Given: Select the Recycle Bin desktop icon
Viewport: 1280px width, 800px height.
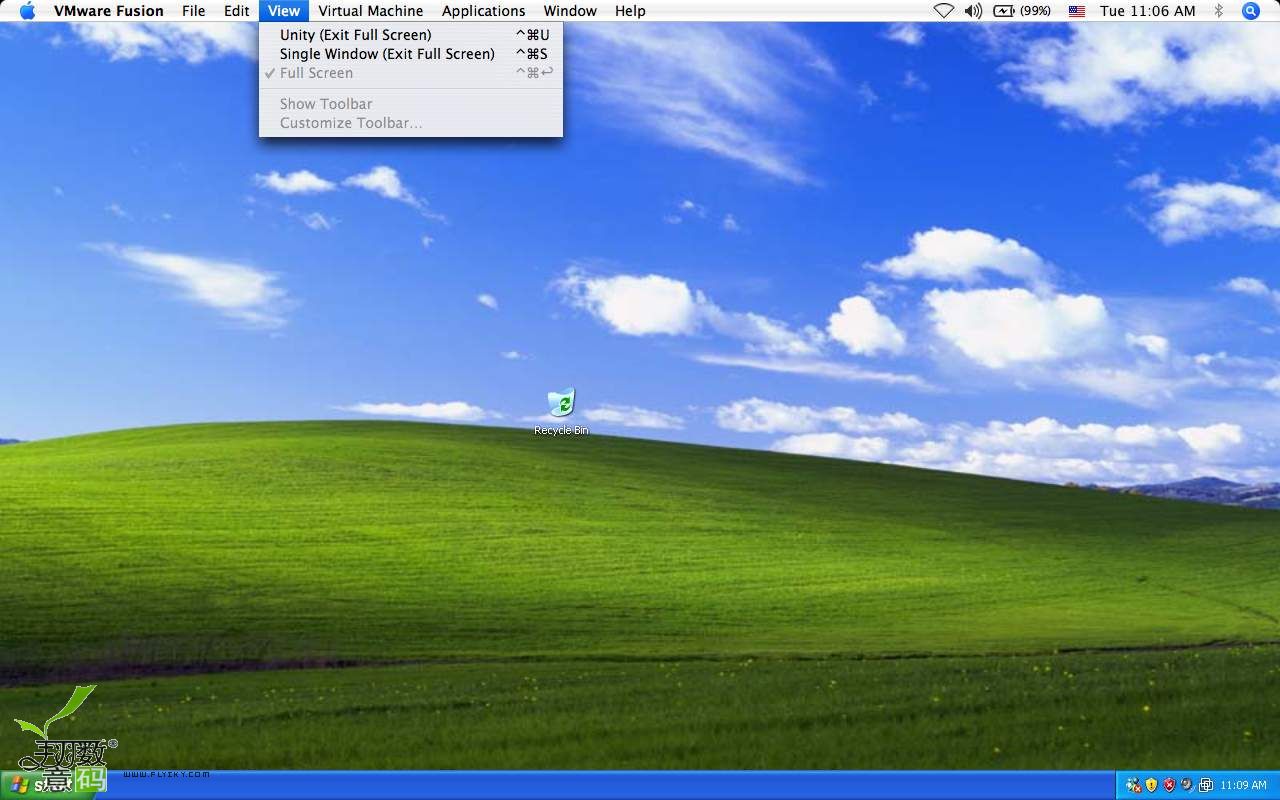Looking at the screenshot, I should [x=561, y=411].
